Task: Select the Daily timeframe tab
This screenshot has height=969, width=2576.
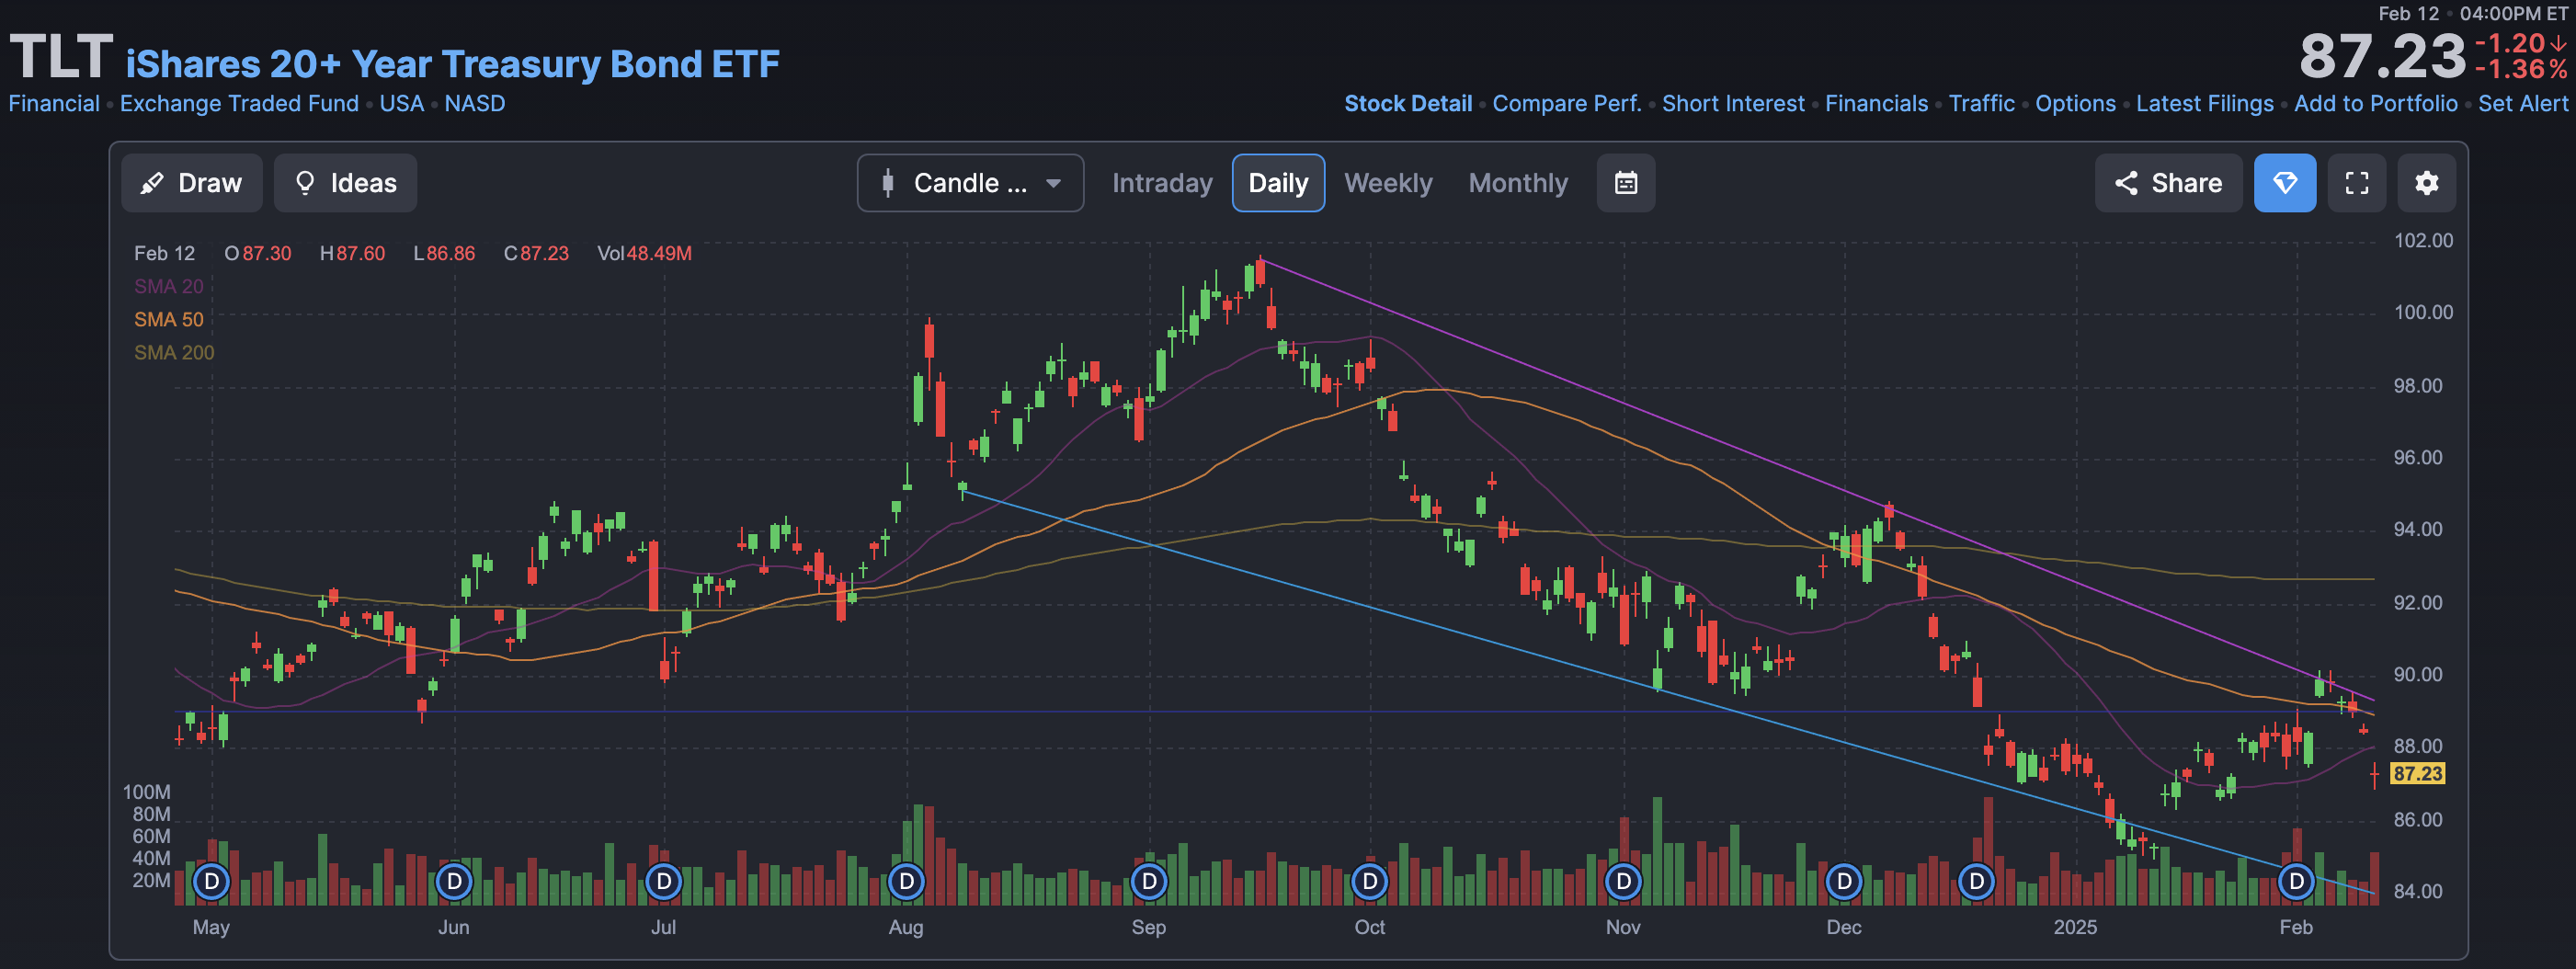Action: click(x=1278, y=183)
